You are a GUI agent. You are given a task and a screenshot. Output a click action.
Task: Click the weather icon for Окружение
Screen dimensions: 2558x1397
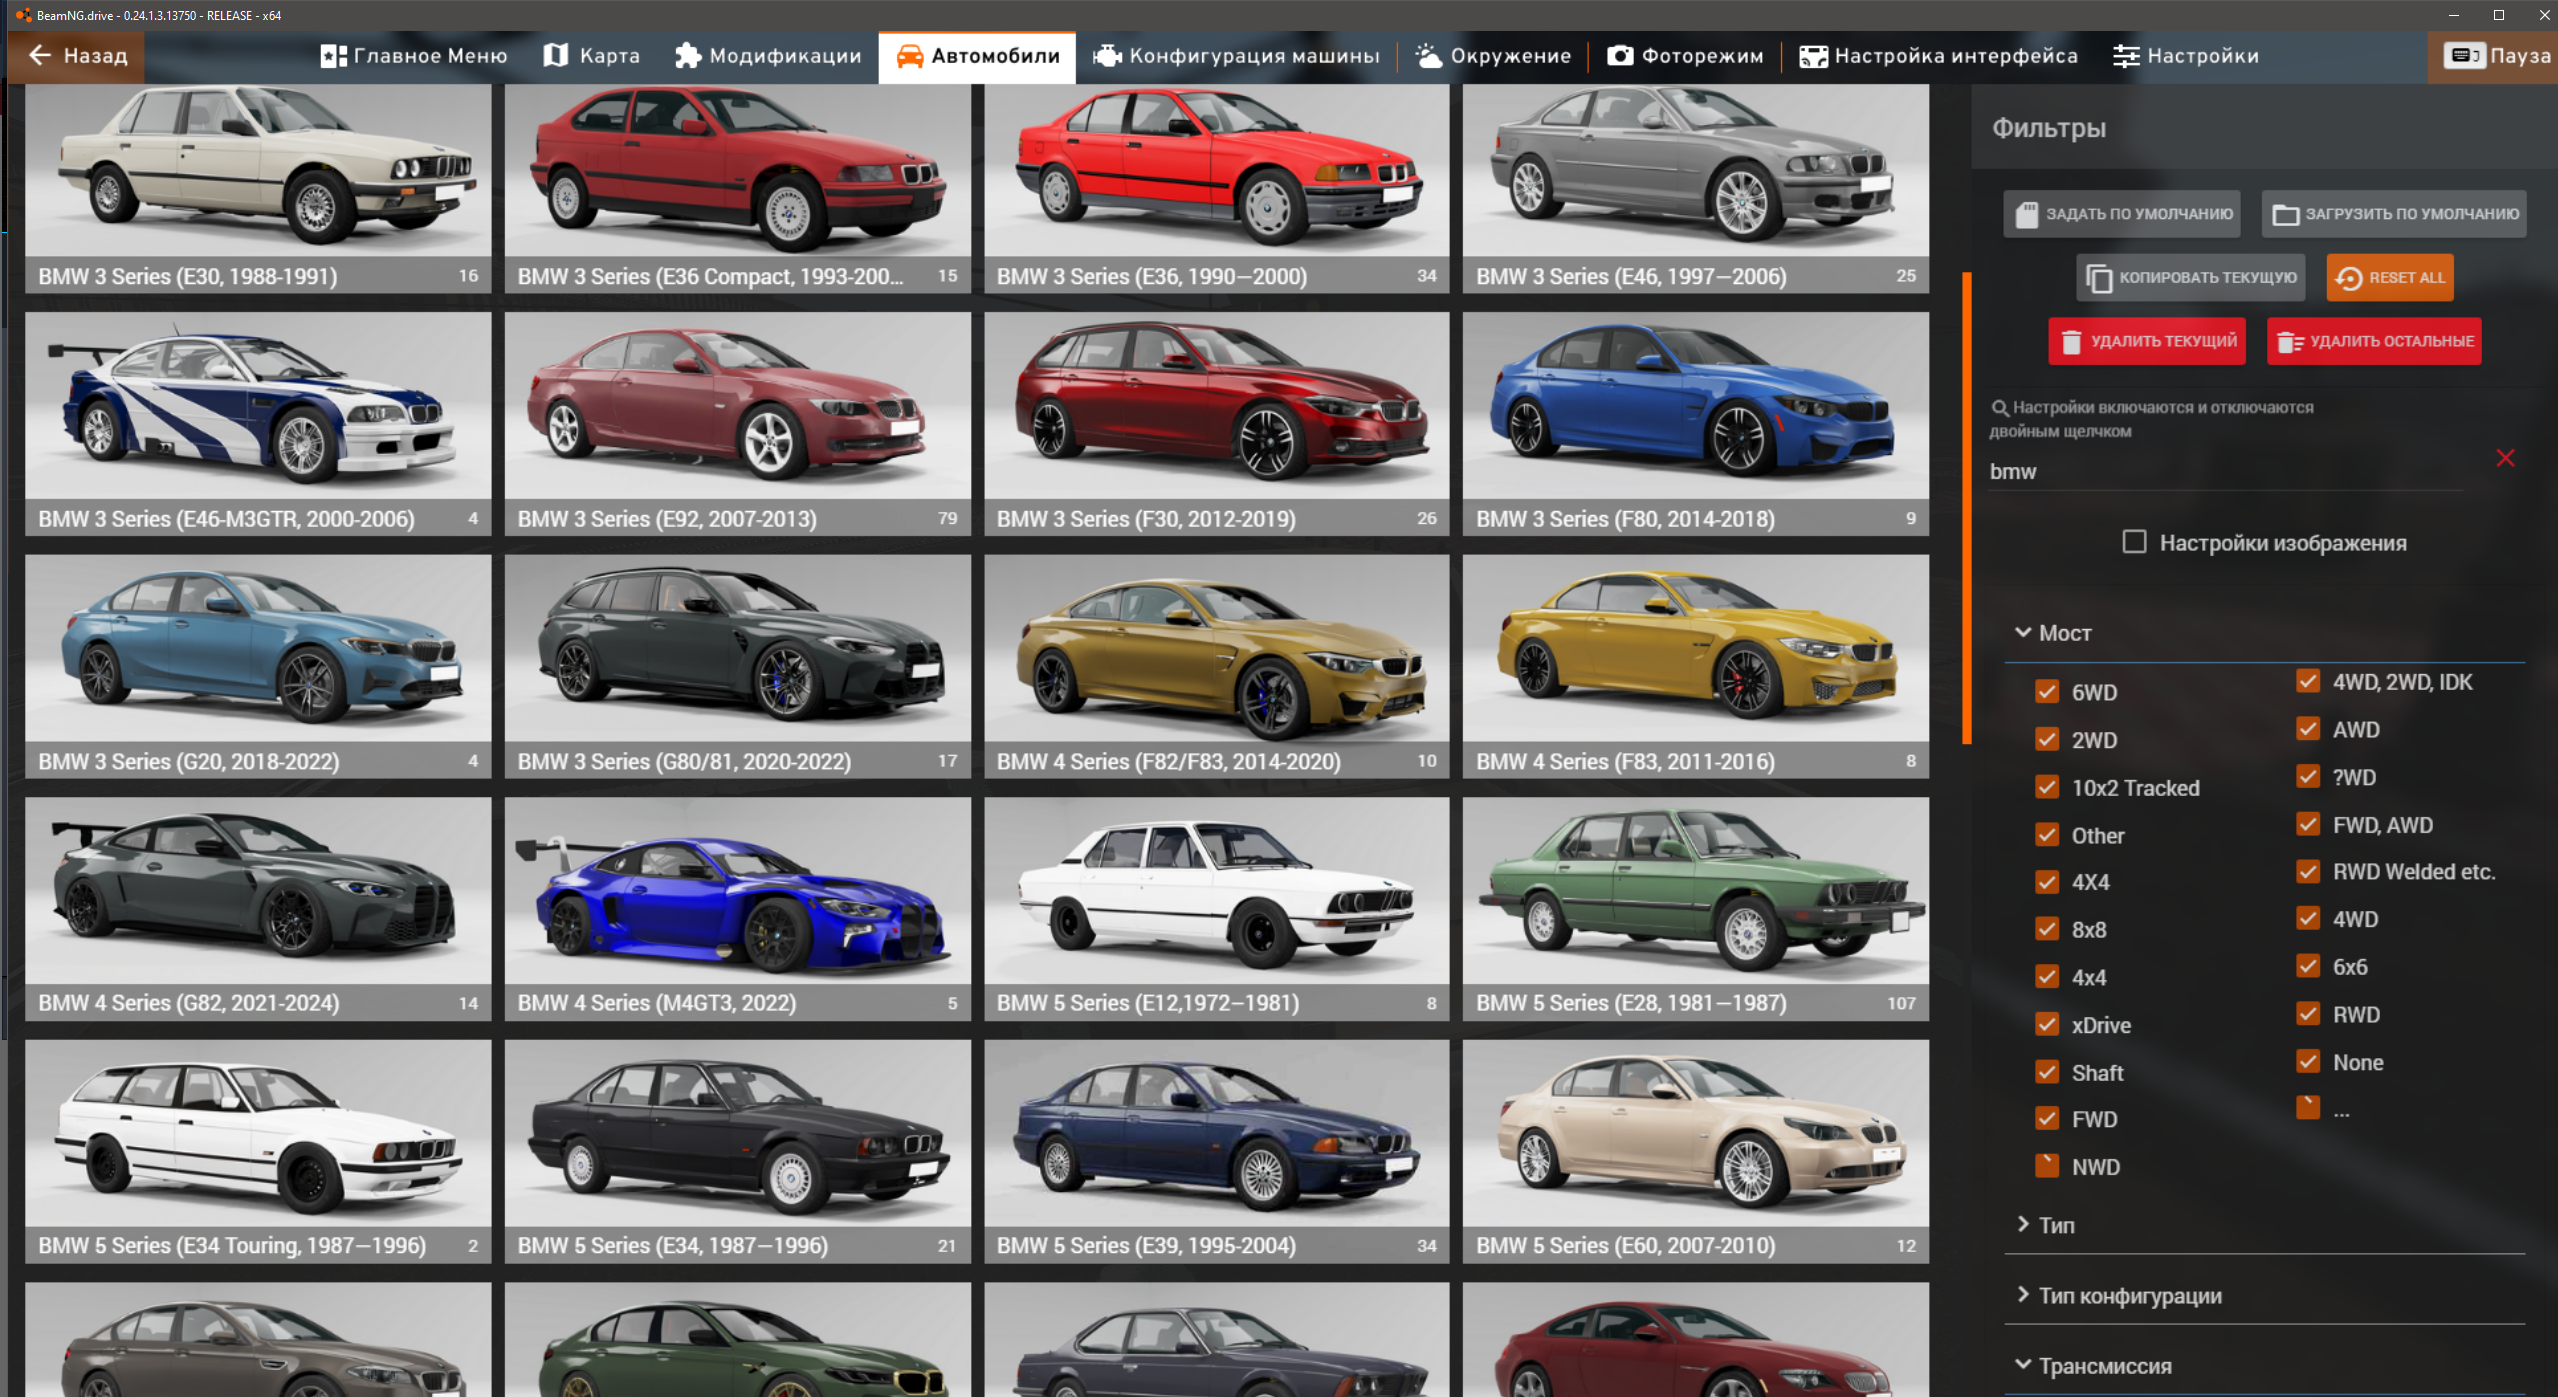click(x=1429, y=56)
